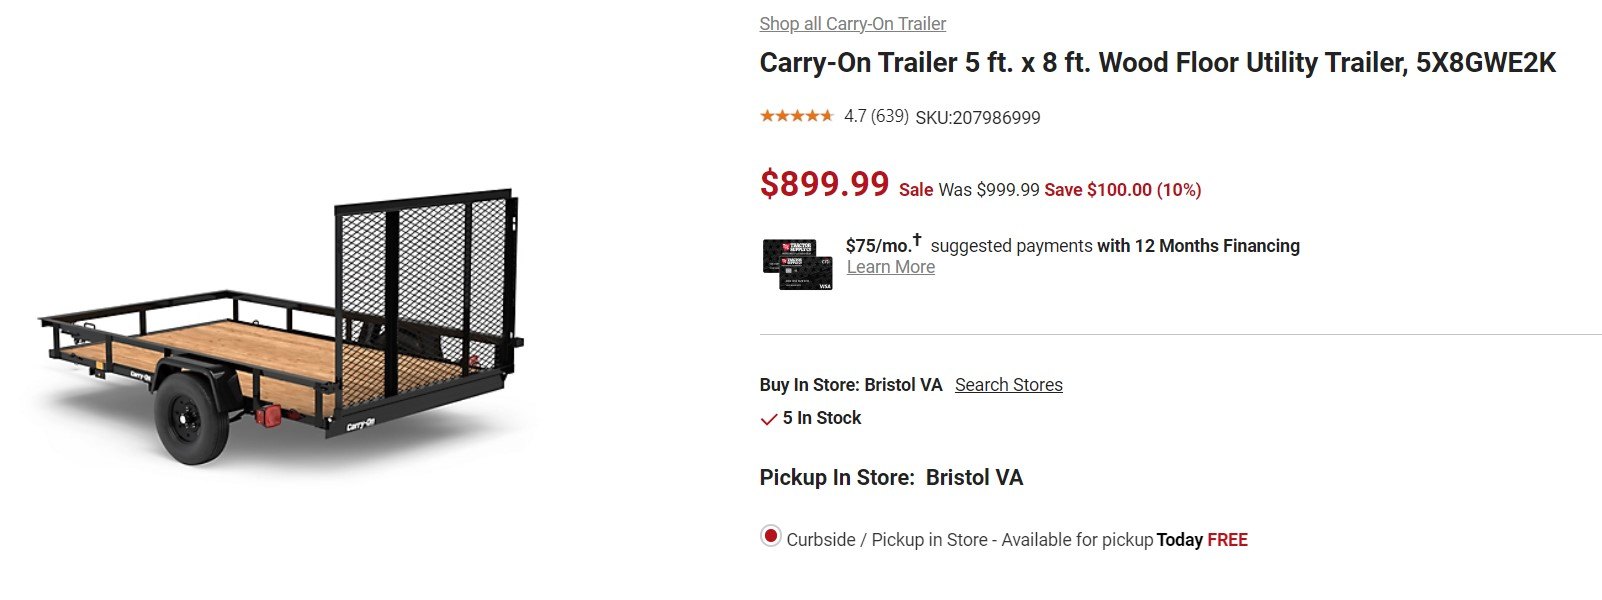Click the Save $100.00 (10%) label
The height and width of the screenshot is (600, 1602).
click(1122, 190)
